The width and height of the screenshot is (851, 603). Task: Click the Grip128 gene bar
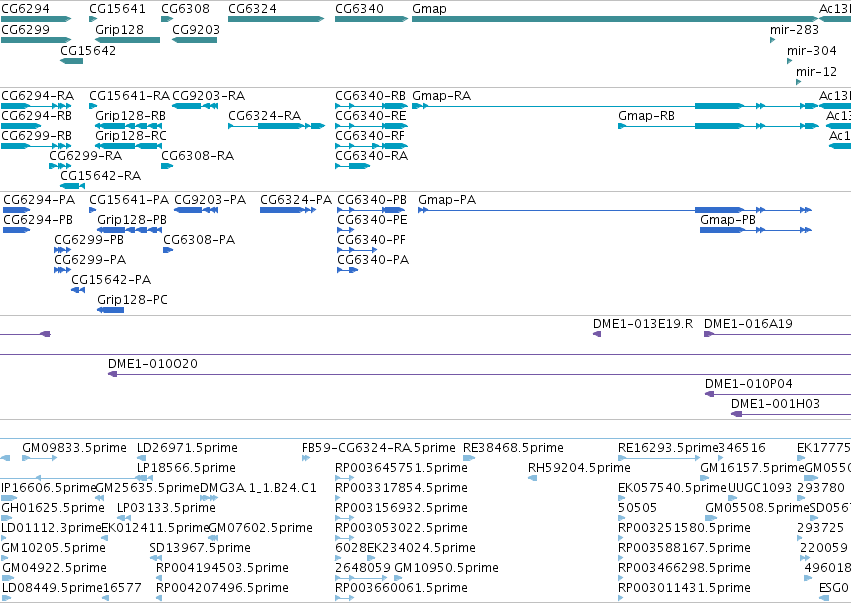[128, 40]
